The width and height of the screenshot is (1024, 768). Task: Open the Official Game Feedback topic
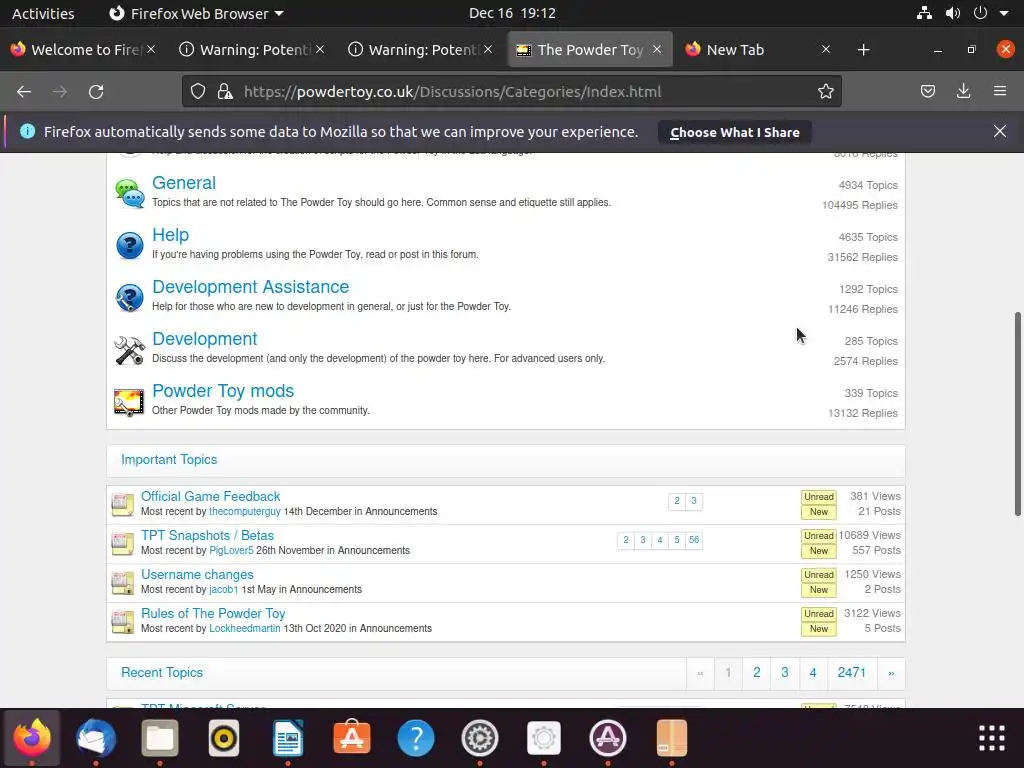coord(210,496)
